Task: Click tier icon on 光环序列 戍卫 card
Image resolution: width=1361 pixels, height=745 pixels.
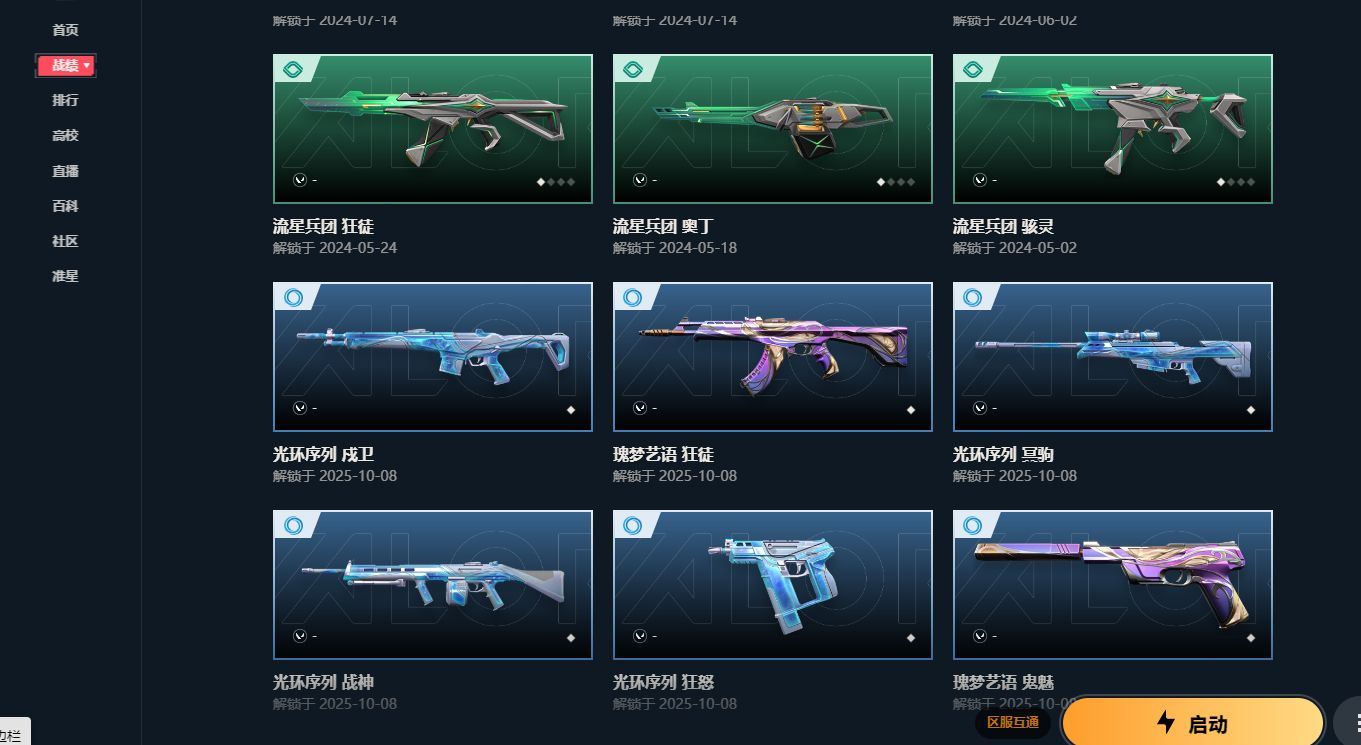Action: [292, 297]
